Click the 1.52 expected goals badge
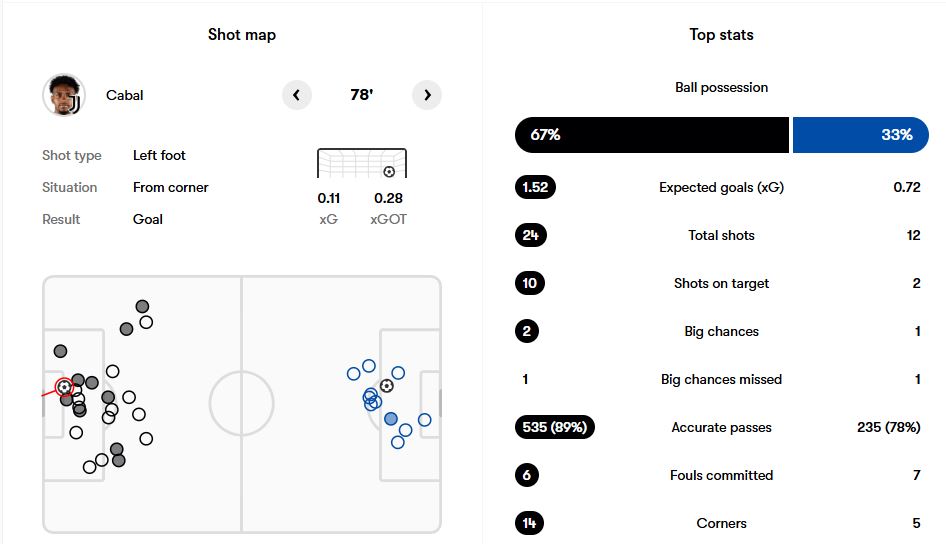Screen dimensions: 946x544 coord(535,187)
